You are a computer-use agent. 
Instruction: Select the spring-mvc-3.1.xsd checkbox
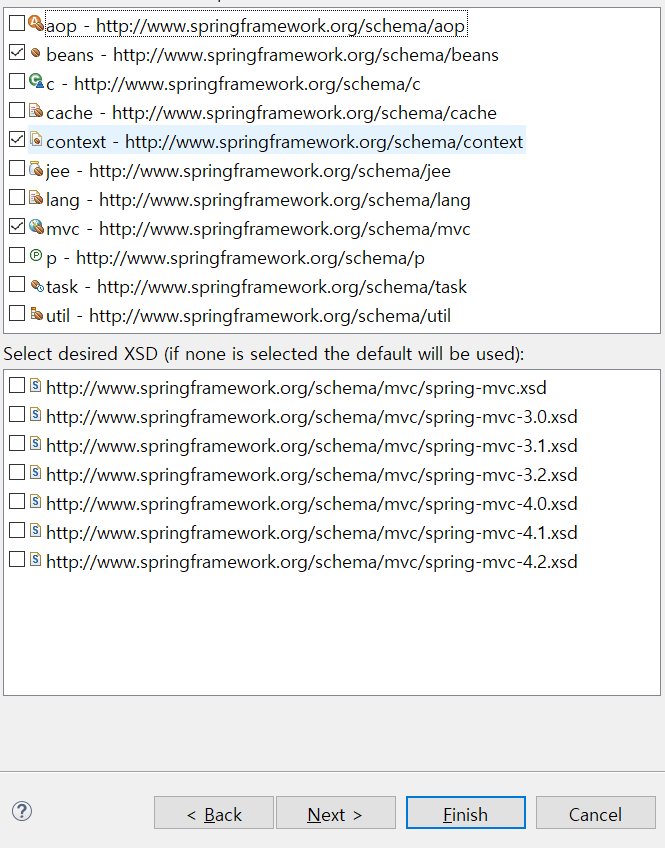(x=17, y=443)
